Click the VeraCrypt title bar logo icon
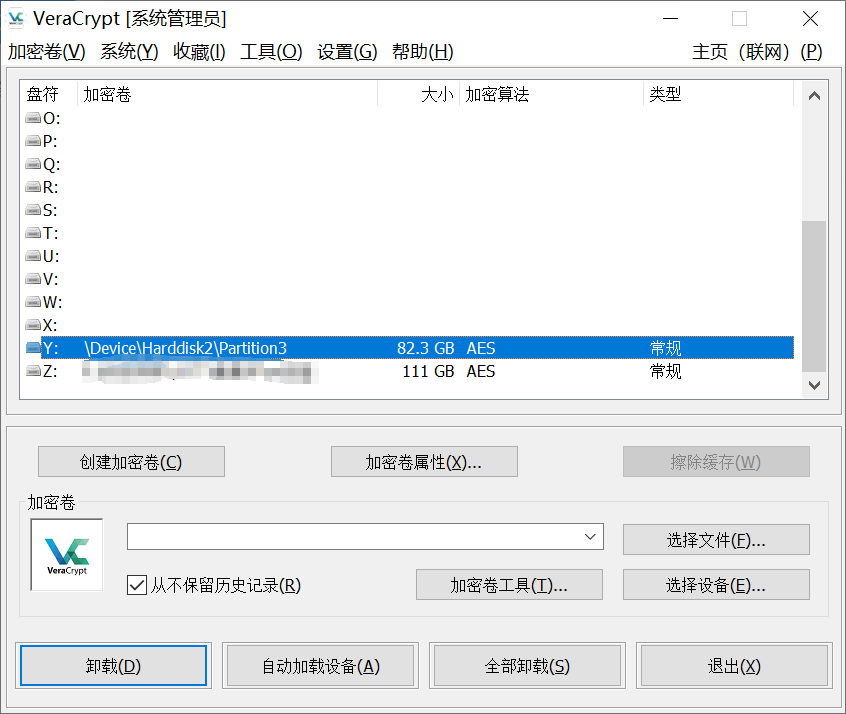Viewport: 846px width, 714px height. (x=16, y=18)
